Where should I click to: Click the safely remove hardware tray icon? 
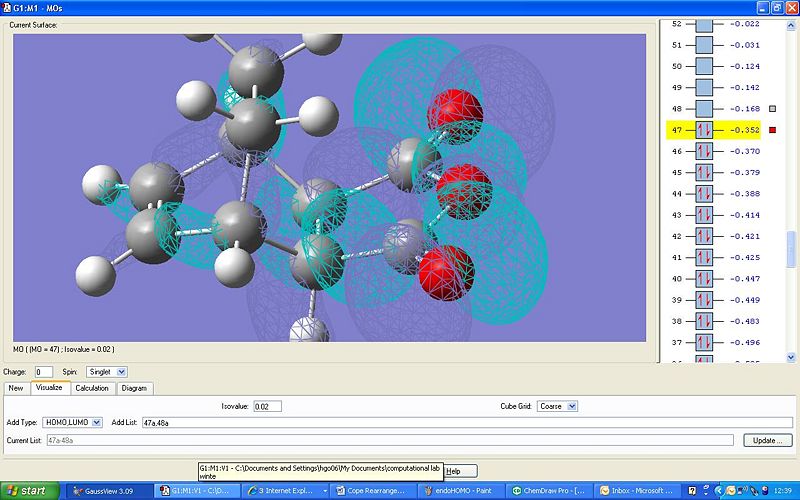(754, 490)
